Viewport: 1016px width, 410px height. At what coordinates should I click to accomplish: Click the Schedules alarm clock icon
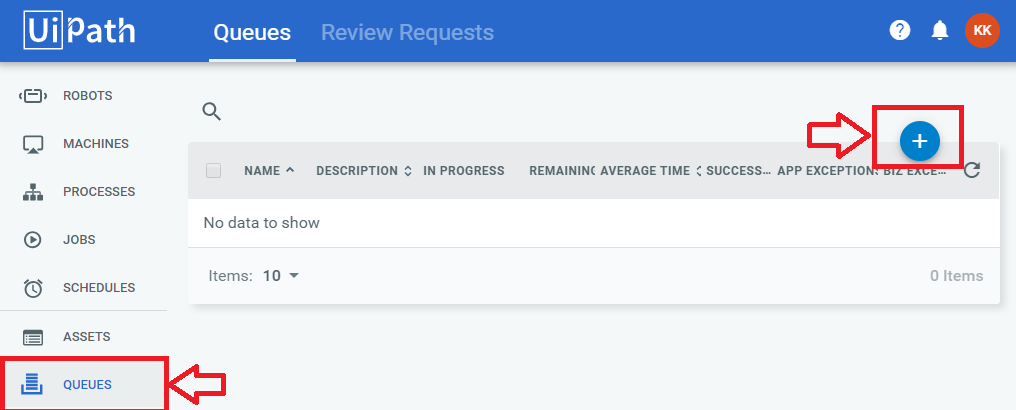32,288
